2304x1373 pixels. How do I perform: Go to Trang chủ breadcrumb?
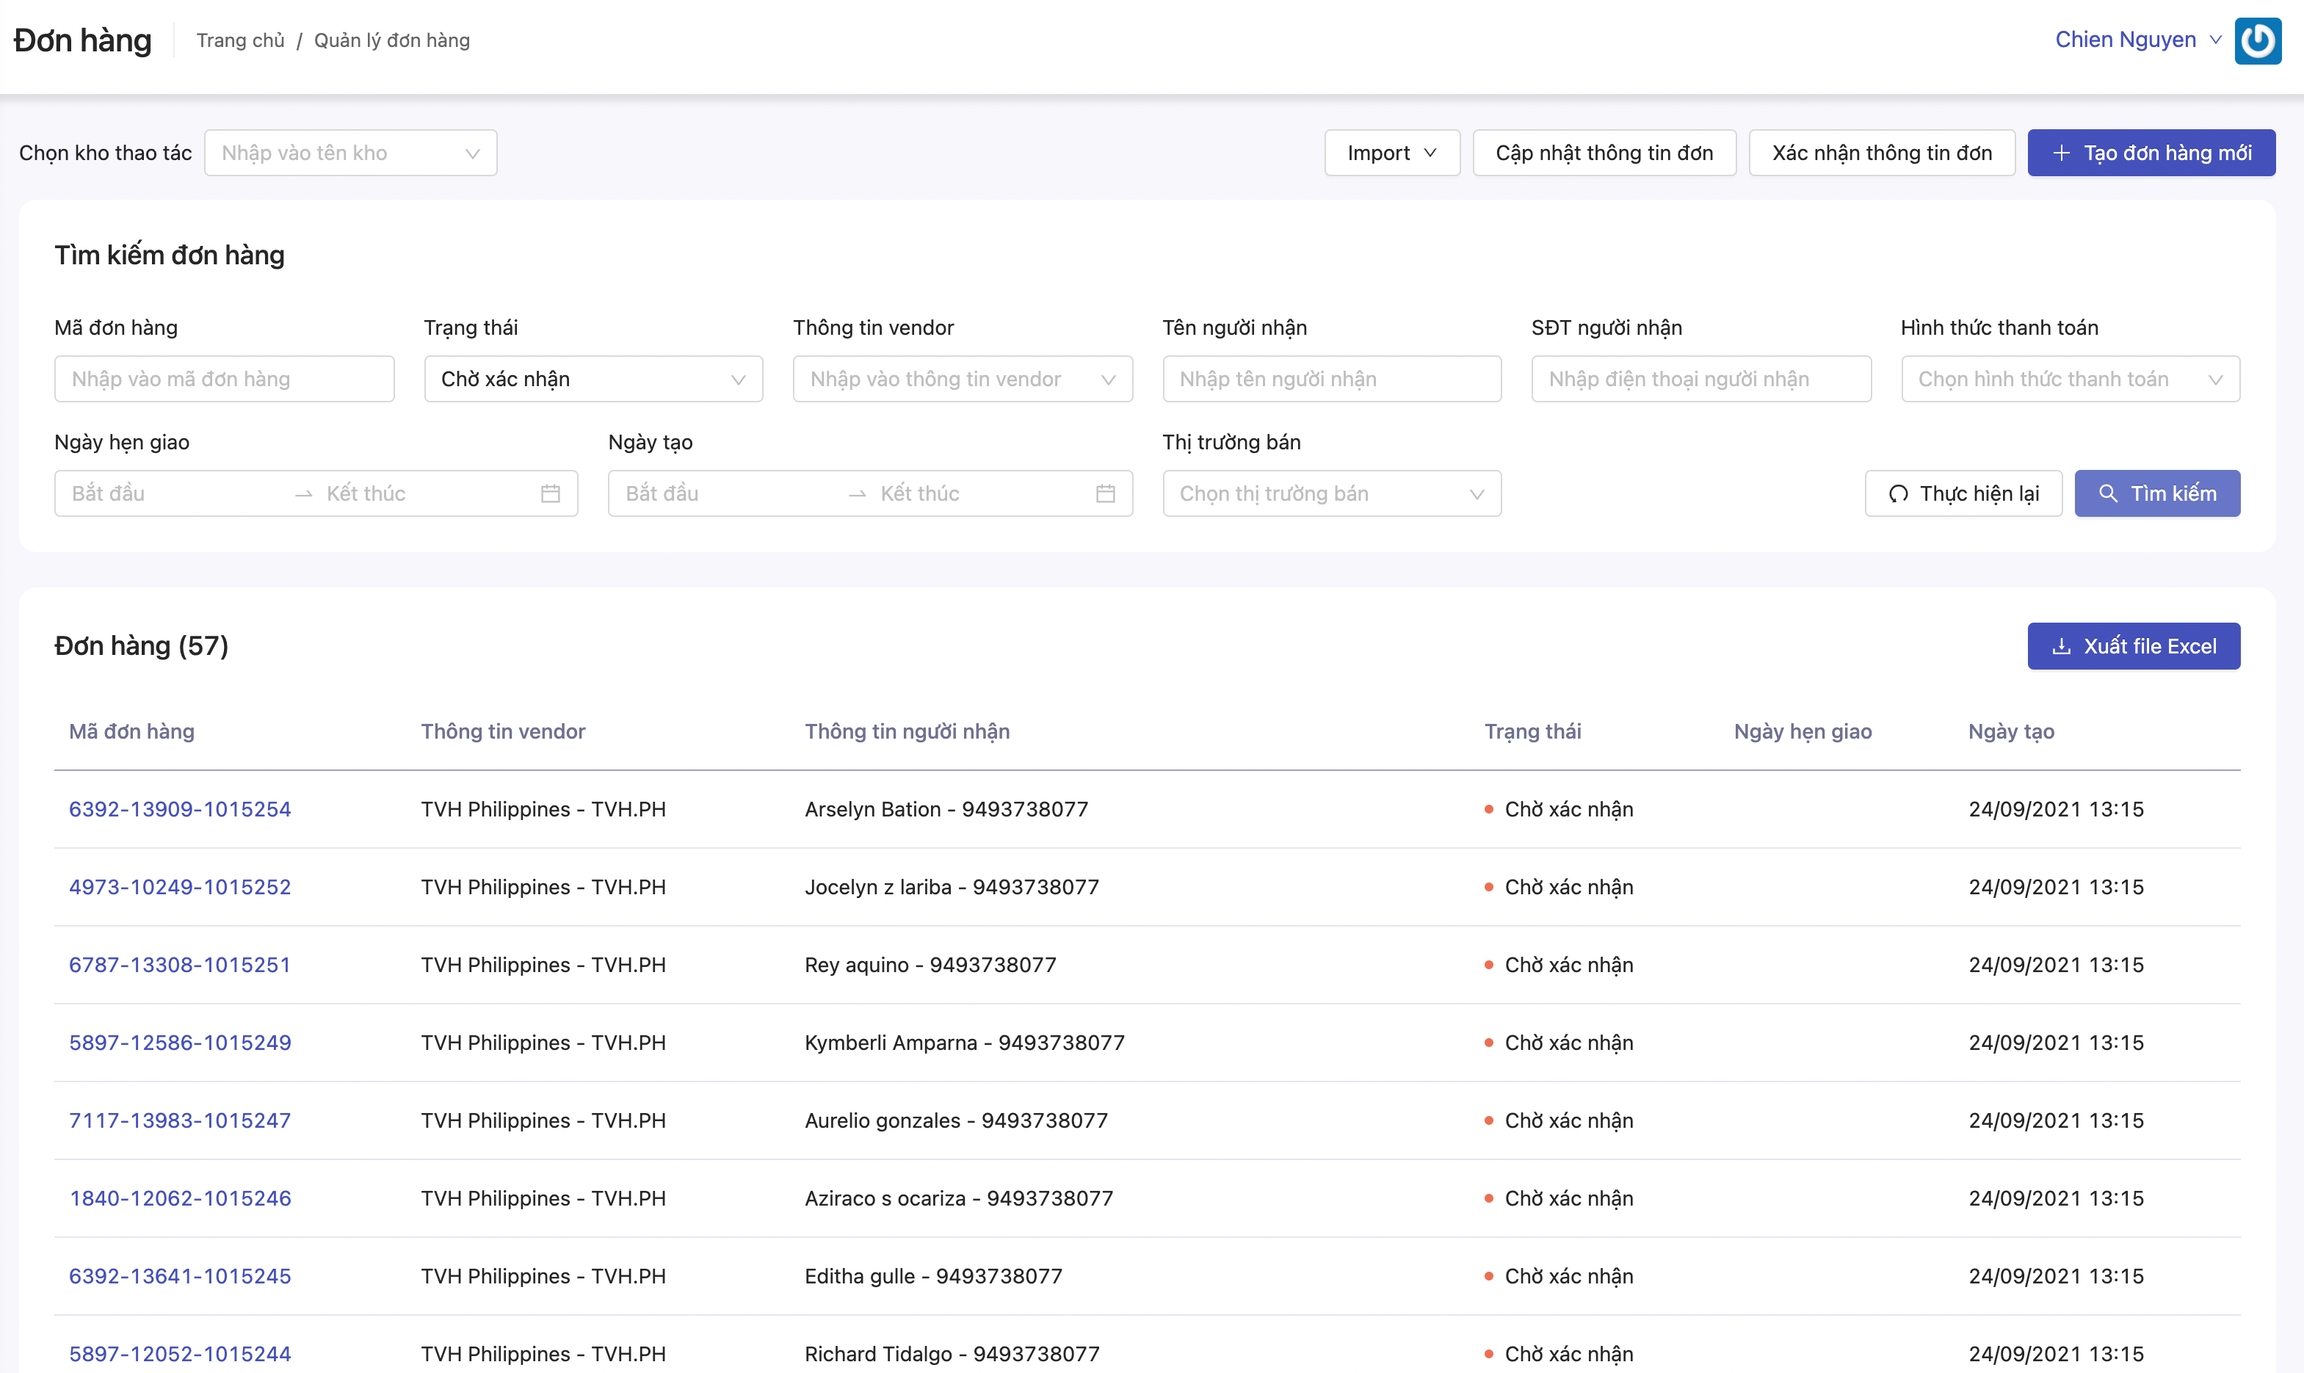(x=240, y=40)
